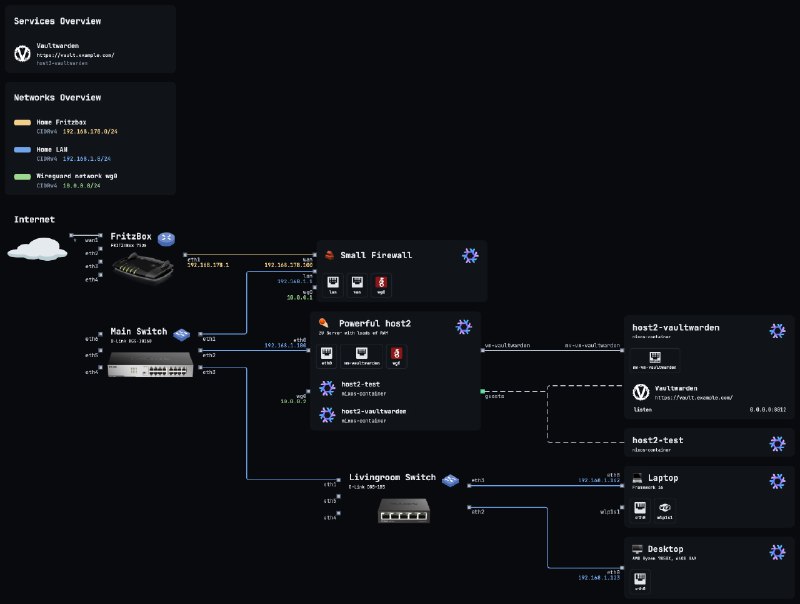
Task: Open the vault URL in host2-vaultwarden card
Action: pyautogui.click(x=694, y=397)
